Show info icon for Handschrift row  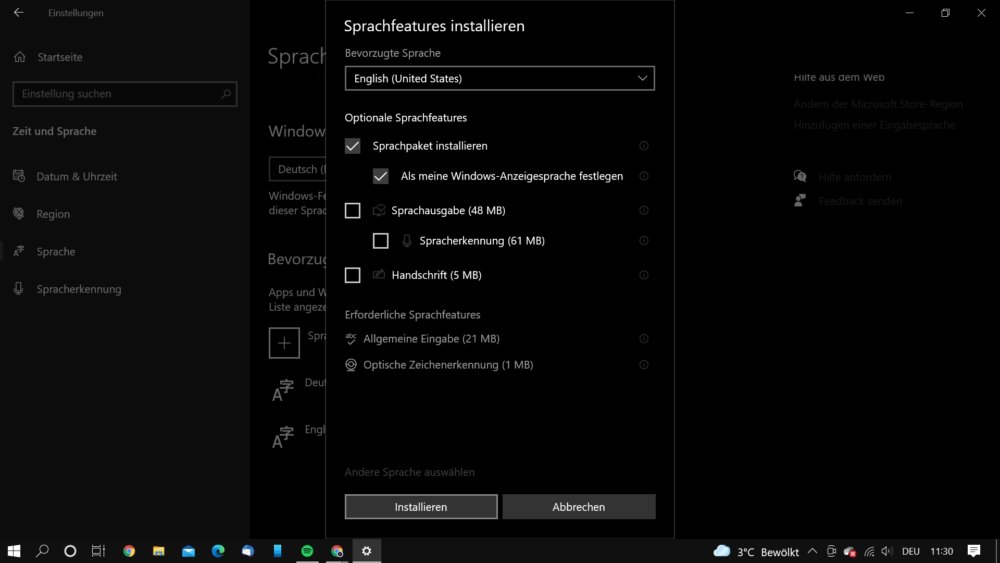(644, 275)
